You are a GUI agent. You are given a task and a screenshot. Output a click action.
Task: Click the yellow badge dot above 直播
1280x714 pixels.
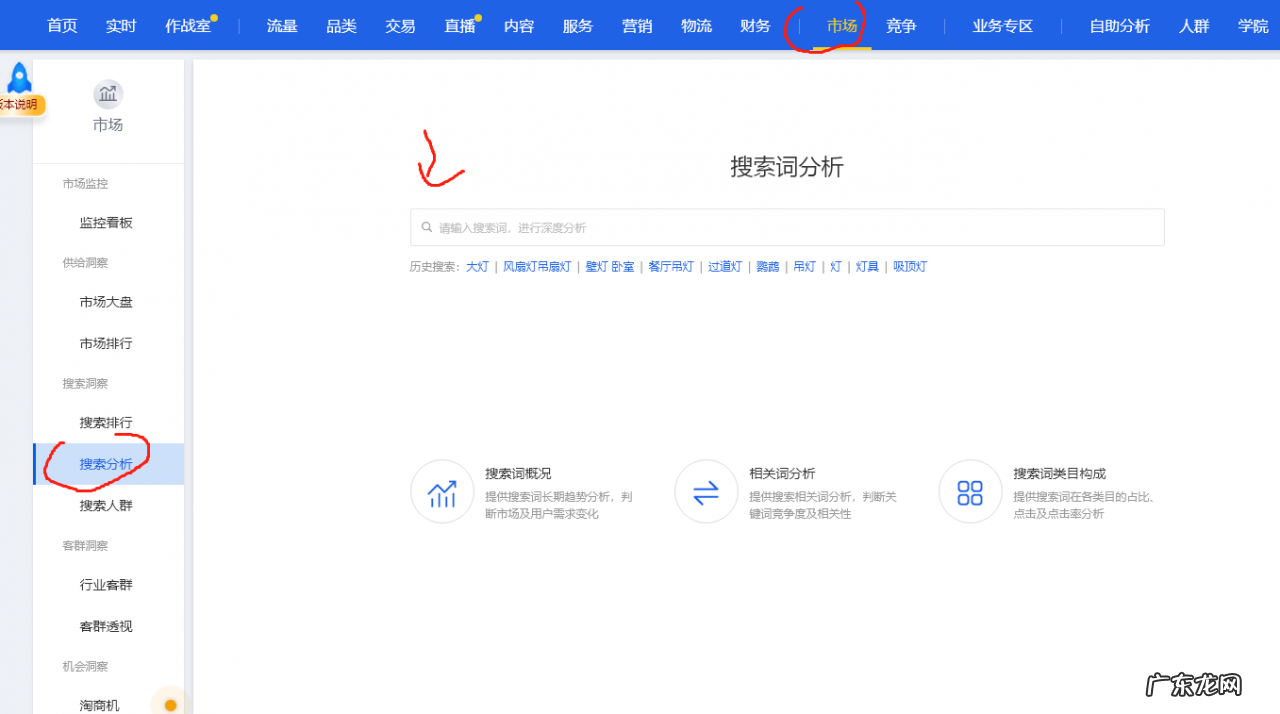click(477, 17)
